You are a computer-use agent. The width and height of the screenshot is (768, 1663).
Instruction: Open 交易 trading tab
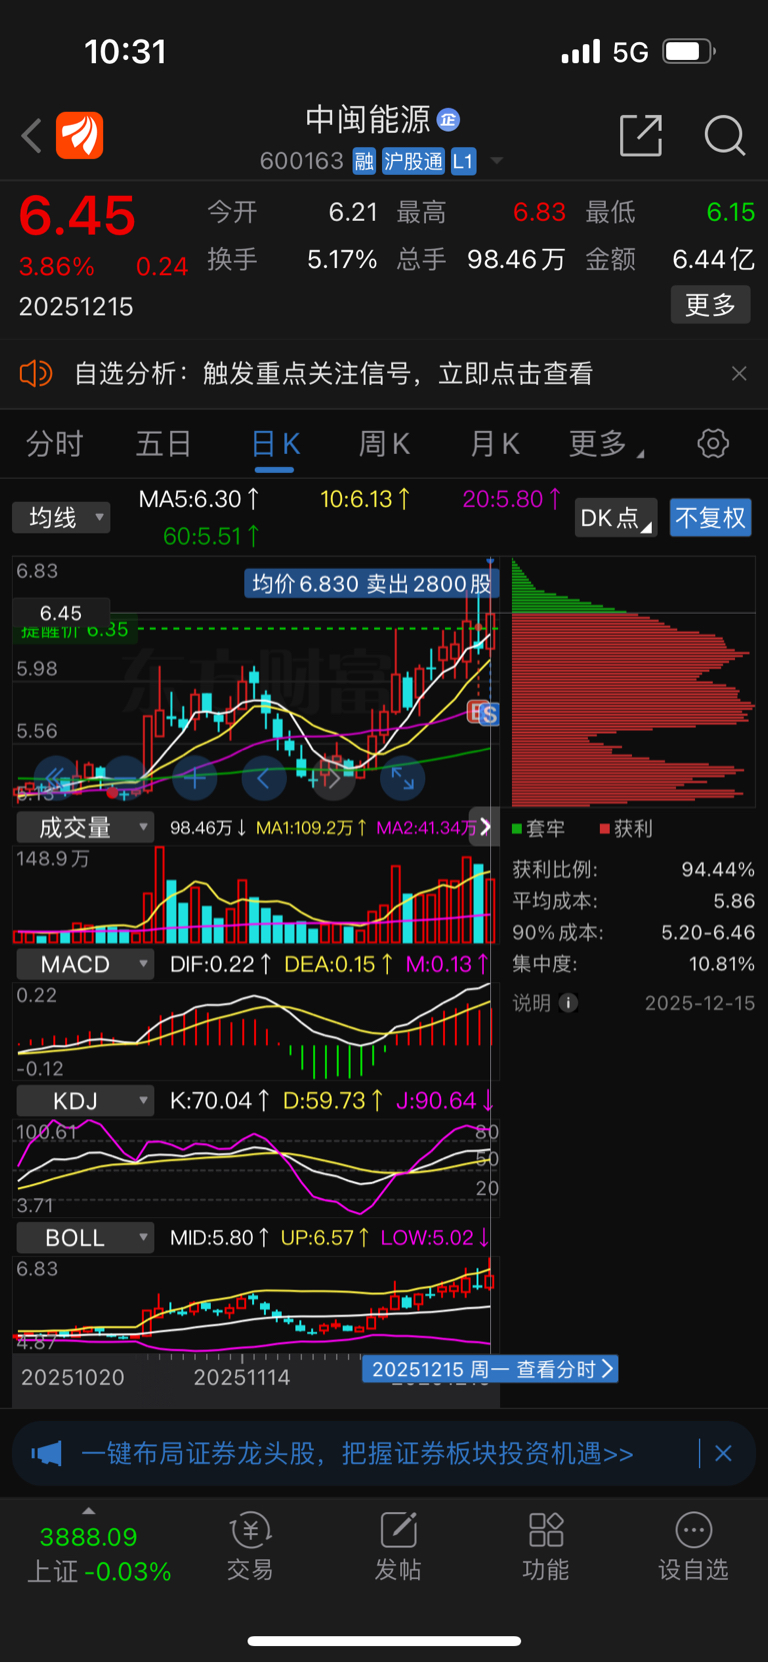[x=250, y=1546]
